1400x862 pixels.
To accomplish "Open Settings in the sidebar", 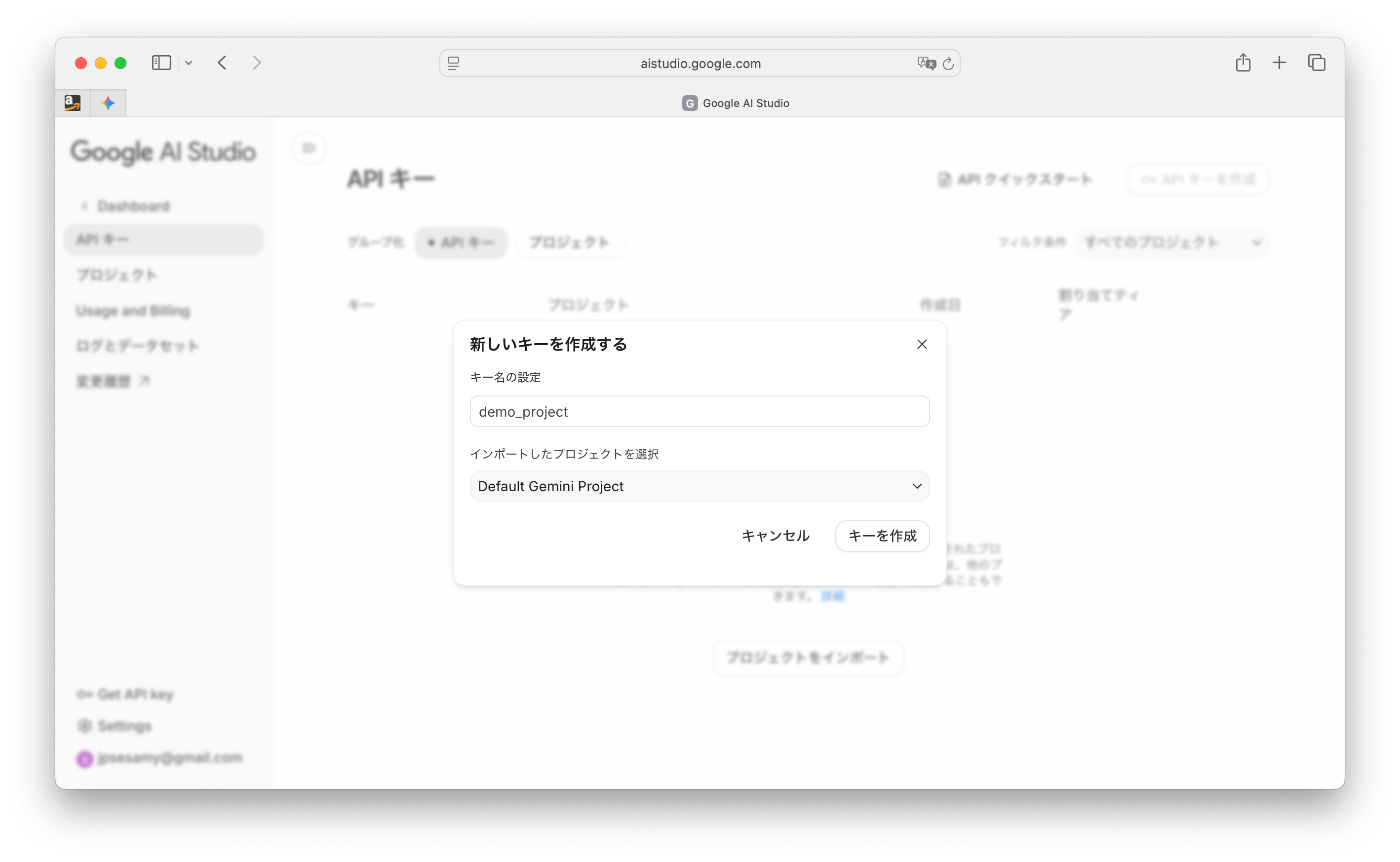I will (x=115, y=726).
